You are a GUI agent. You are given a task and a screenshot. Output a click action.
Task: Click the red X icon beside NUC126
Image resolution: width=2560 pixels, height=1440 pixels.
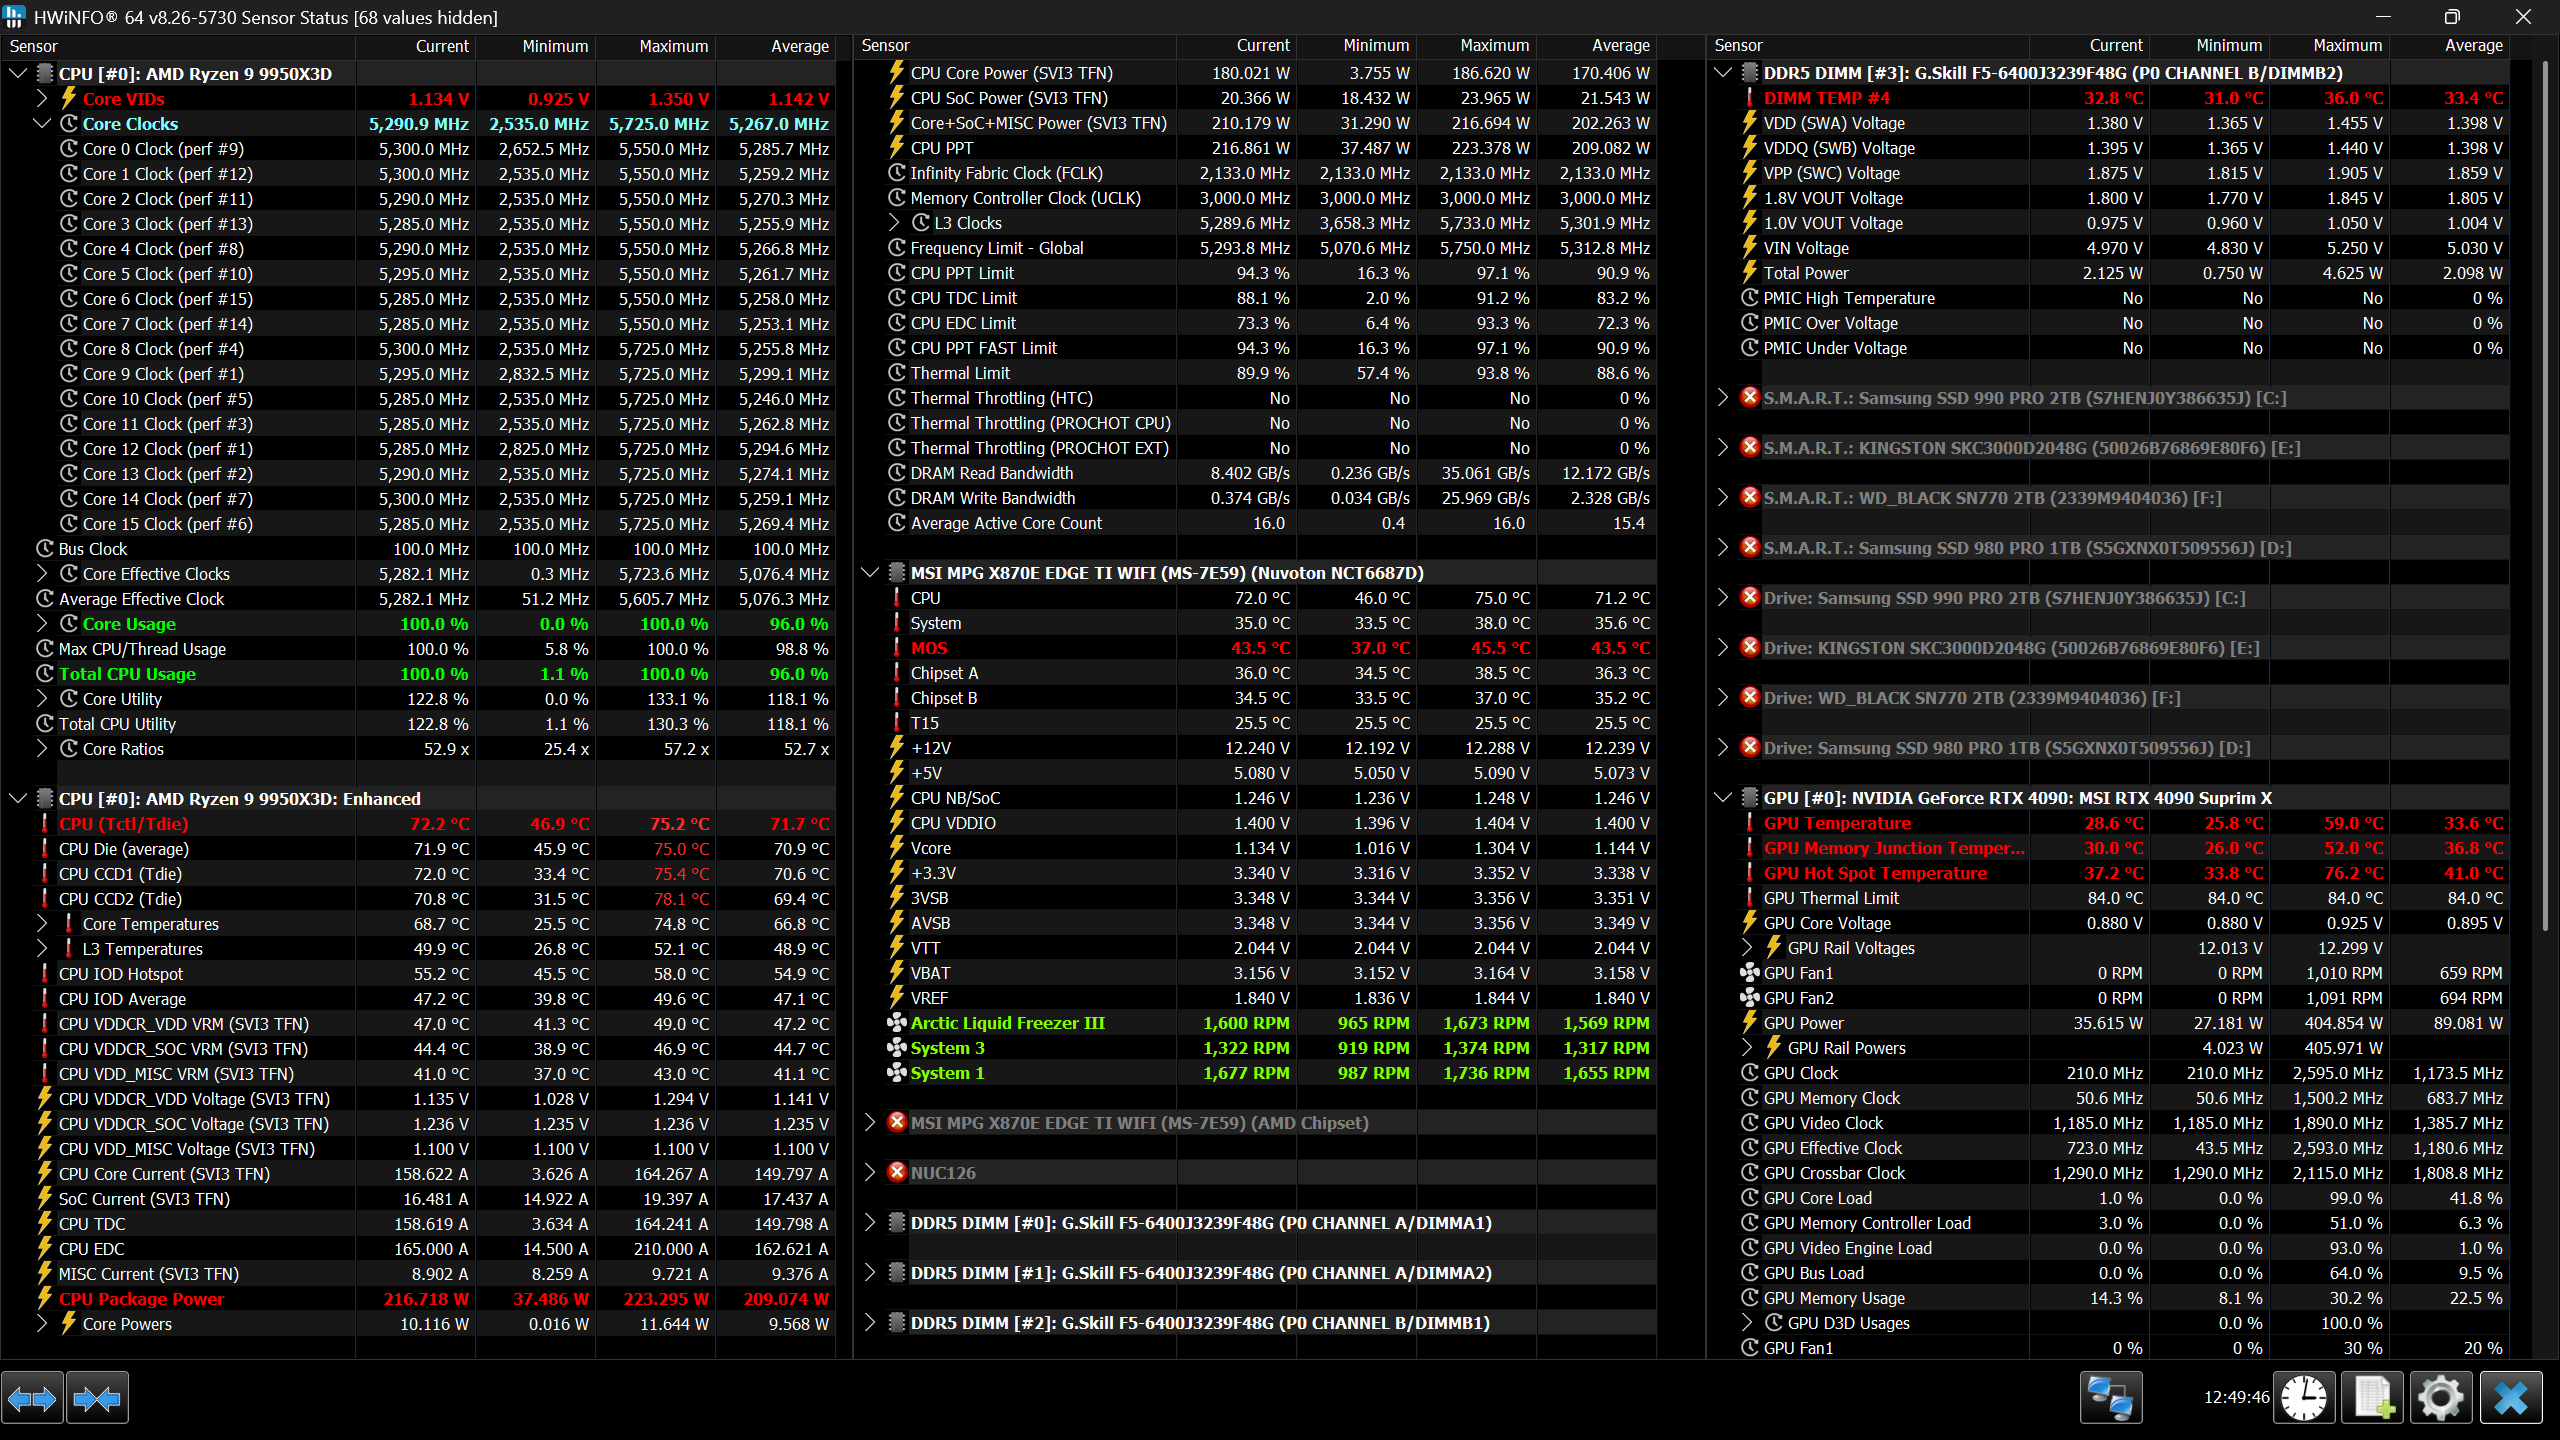(x=897, y=1172)
